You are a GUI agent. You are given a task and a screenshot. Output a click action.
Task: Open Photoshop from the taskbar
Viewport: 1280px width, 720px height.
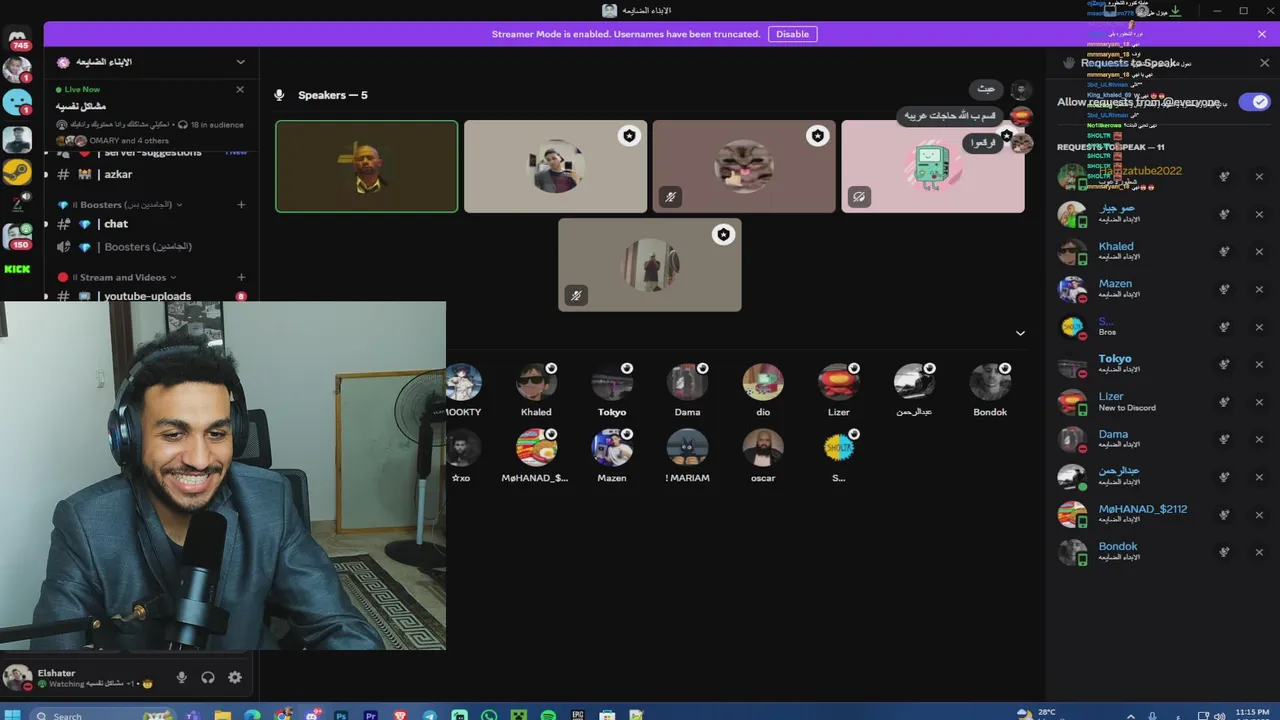[x=341, y=715]
